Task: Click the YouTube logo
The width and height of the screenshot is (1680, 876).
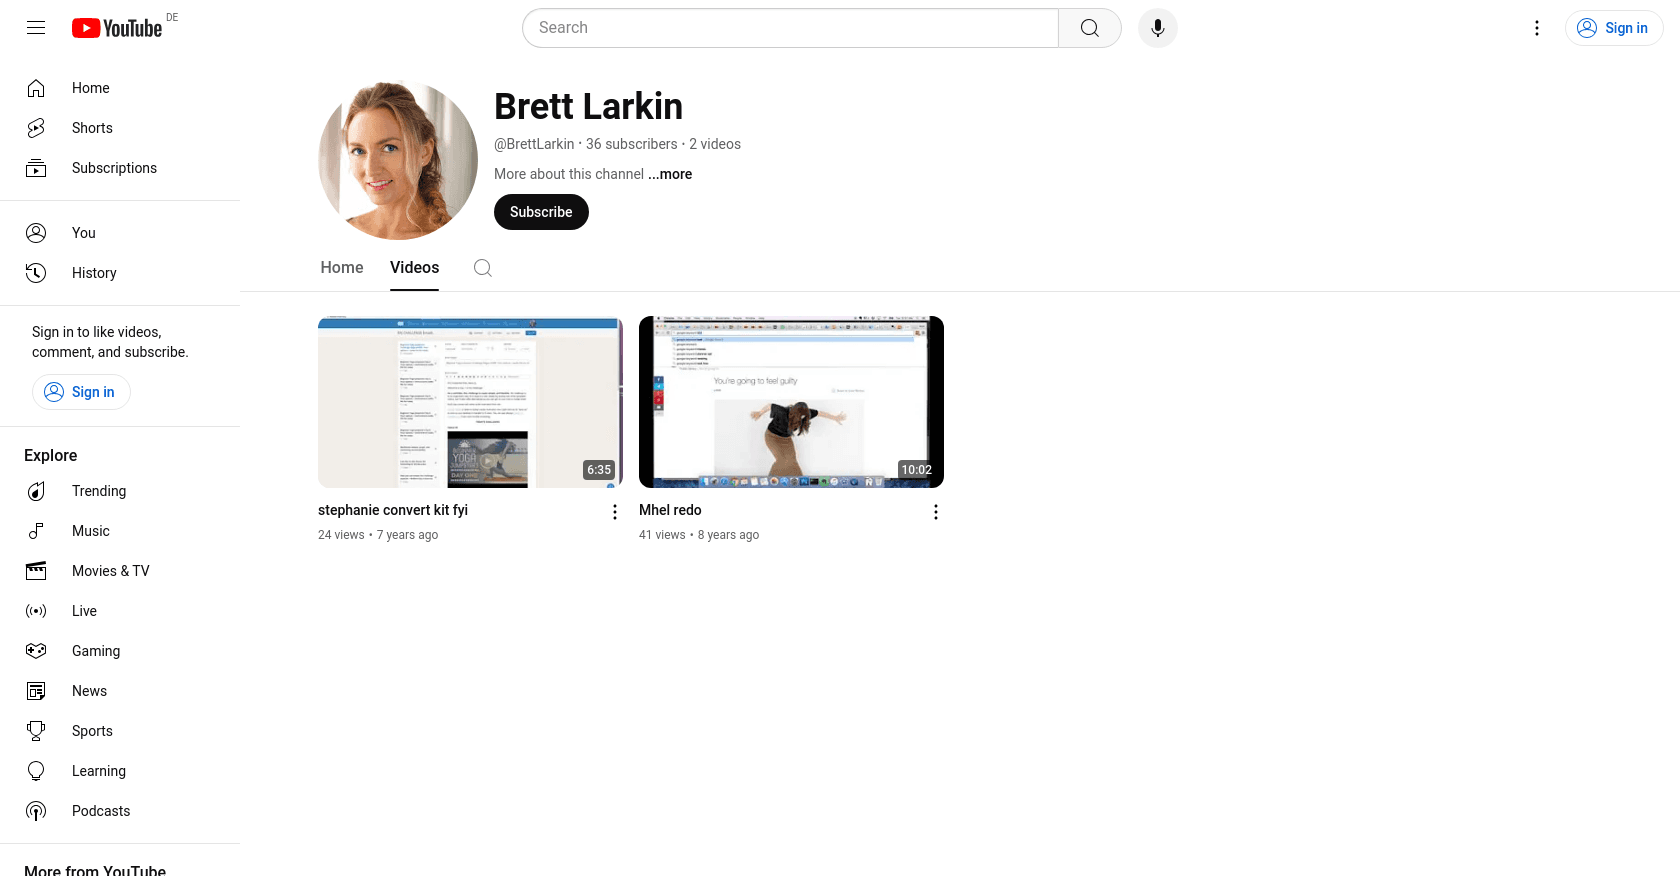Action: [117, 28]
